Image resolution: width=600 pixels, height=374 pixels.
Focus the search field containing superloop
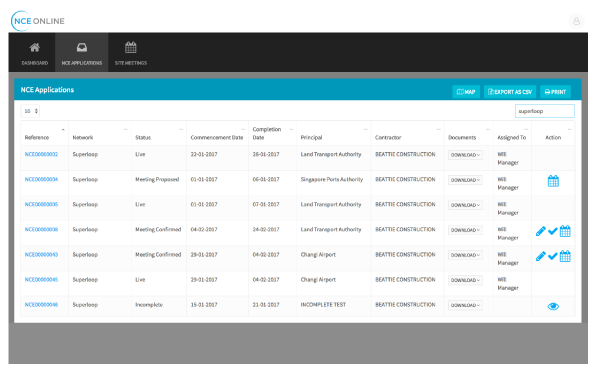[545, 111]
